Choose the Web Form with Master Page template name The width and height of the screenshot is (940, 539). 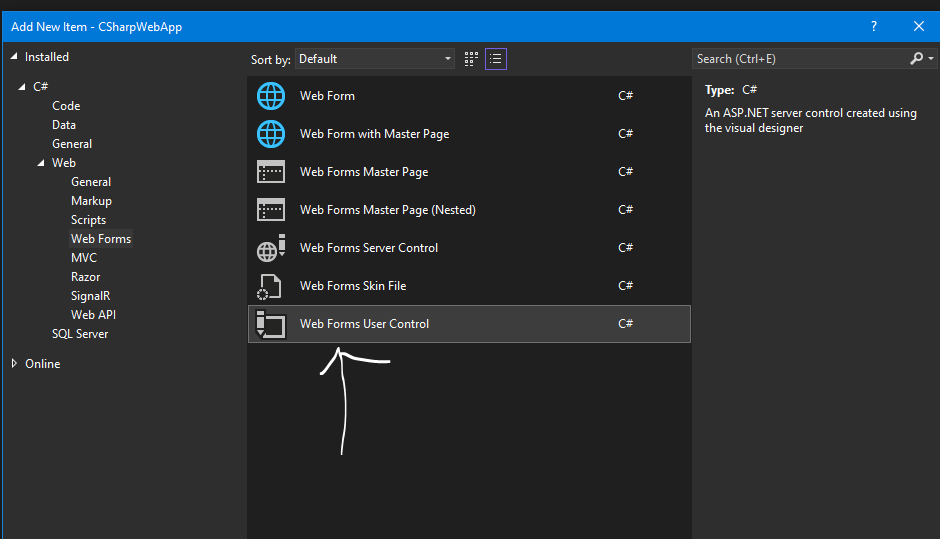tap(375, 134)
